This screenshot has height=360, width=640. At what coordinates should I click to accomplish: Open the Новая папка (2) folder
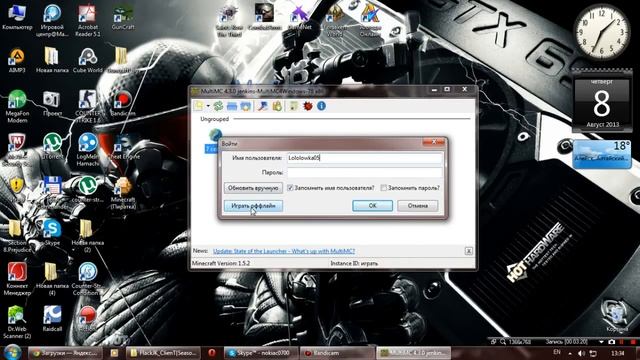(87, 236)
